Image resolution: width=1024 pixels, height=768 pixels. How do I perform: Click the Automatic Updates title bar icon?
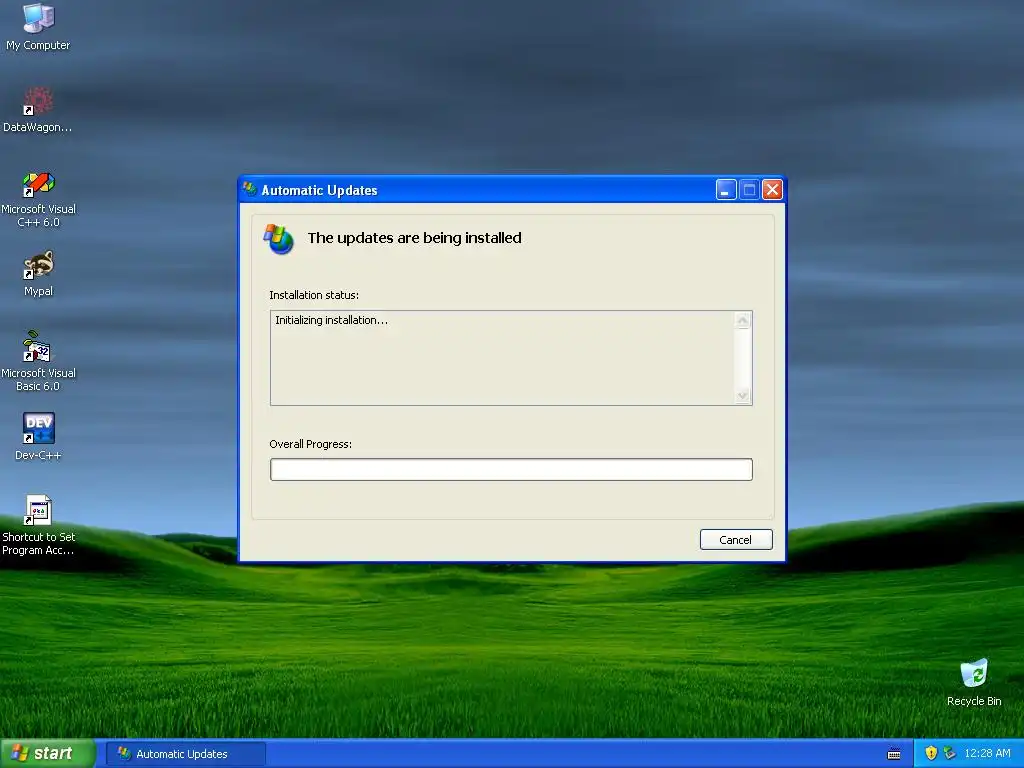pyautogui.click(x=249, y=189)
